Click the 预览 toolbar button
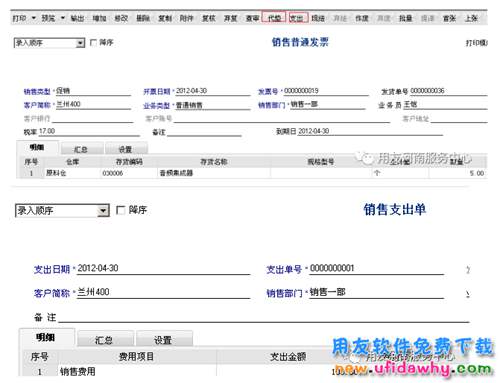Image resolution: width=500 pixels, height=383 pixels. pyautogui.click(x=48, y=18)
